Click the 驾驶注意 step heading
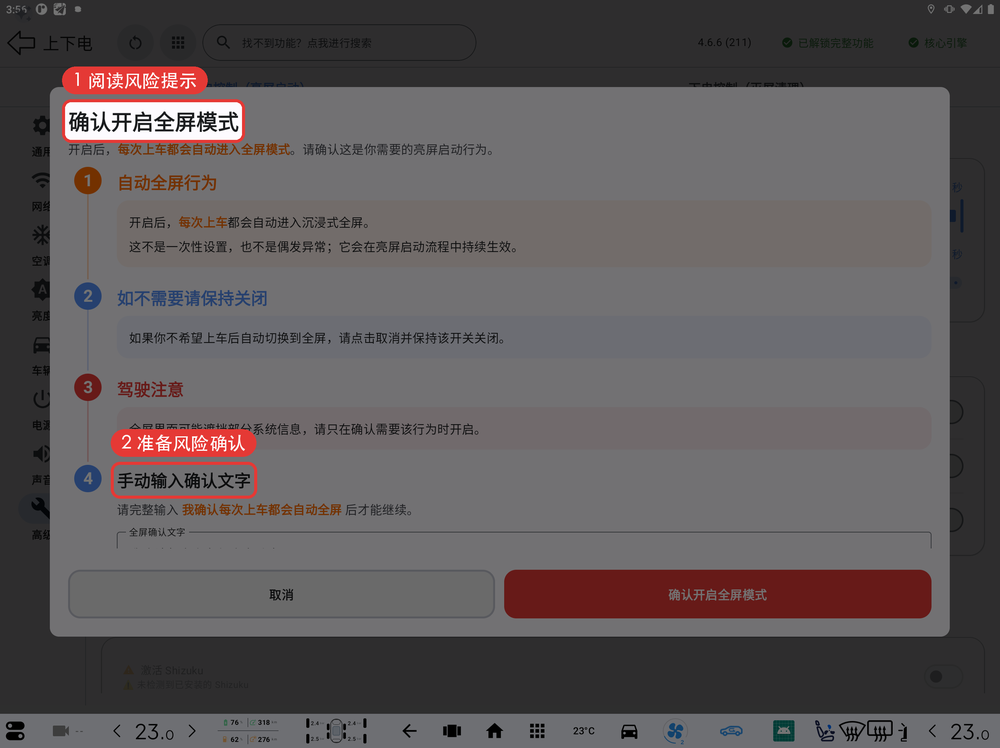The image size is (1000, 748). click(151, 390)
